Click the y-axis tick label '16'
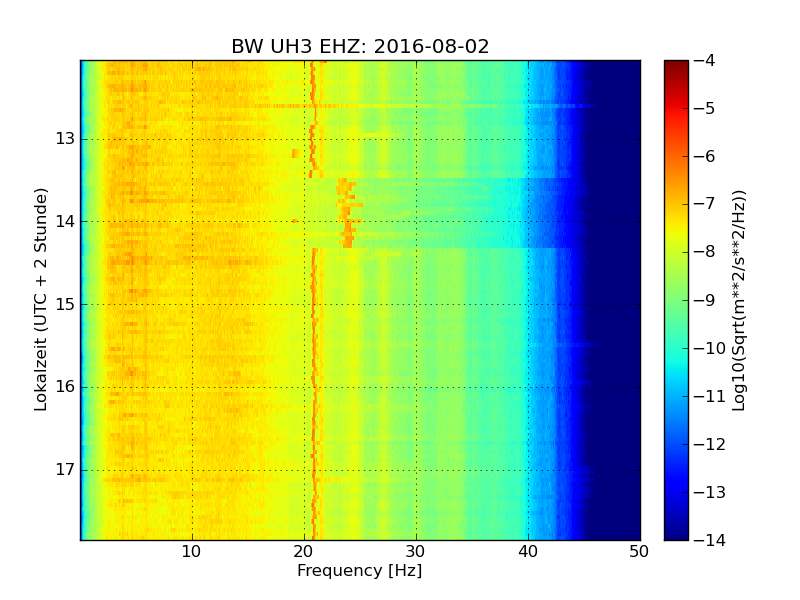 click(x=65, y=387)
